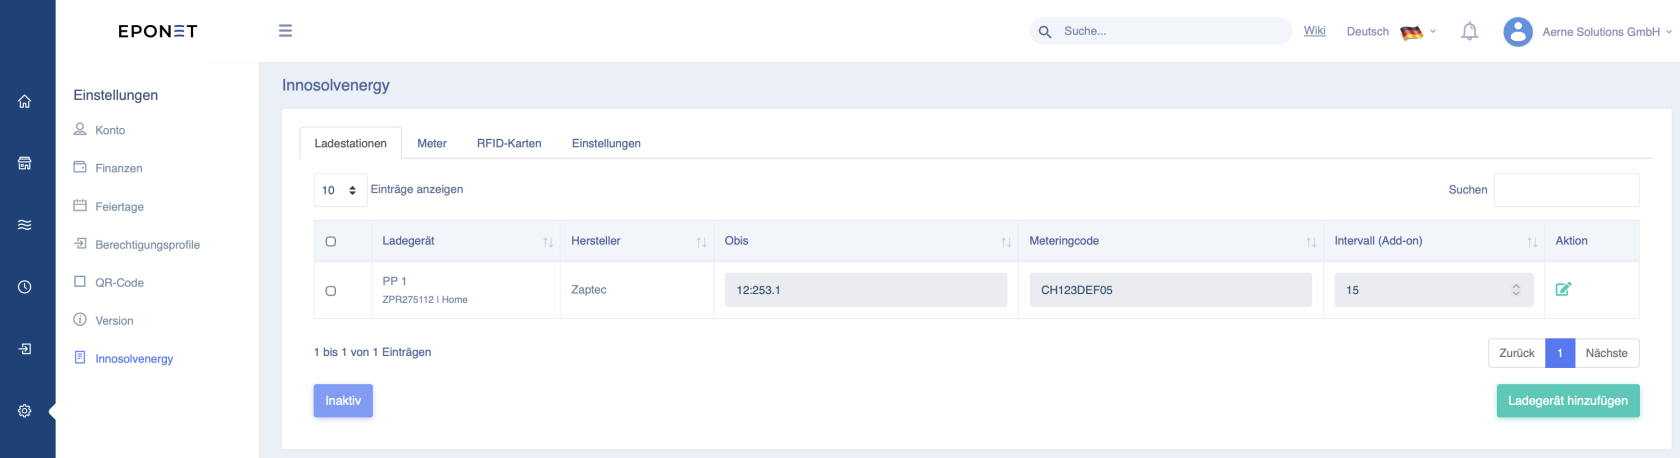Viewport: 1680px width, 458px height.
Task: Open the clock icon in left sidebar
Action: [x=25, y=287]
